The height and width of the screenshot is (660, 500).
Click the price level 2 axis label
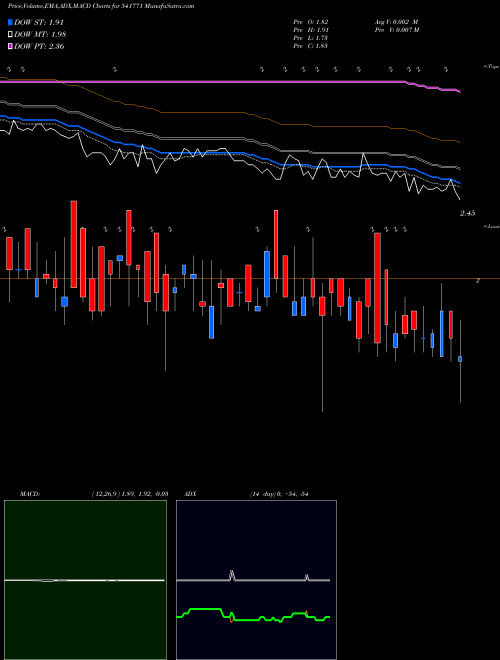[x=477, y=280]
